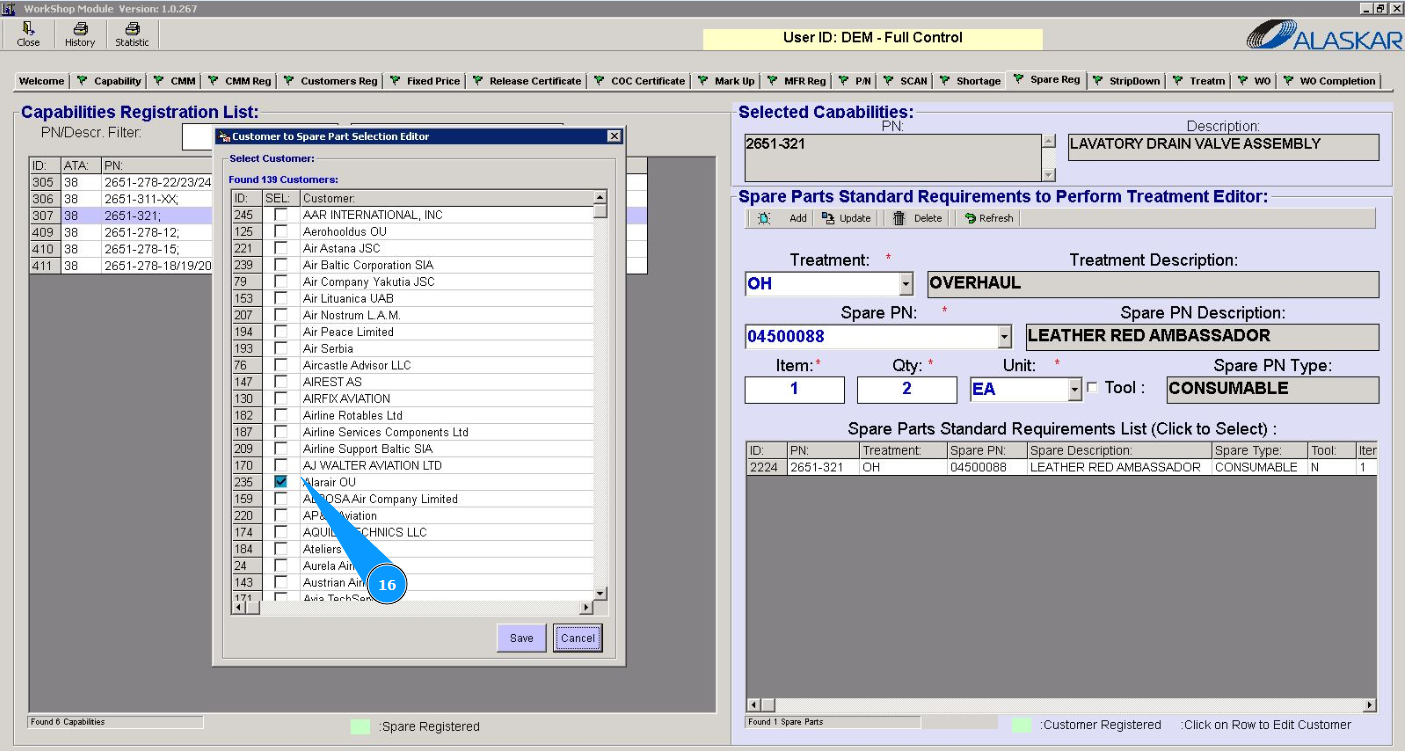This screenshot has height=751, width=1405.
Task: Check the AIRFIX AVIATION checkbox
Action: (281, 398)
